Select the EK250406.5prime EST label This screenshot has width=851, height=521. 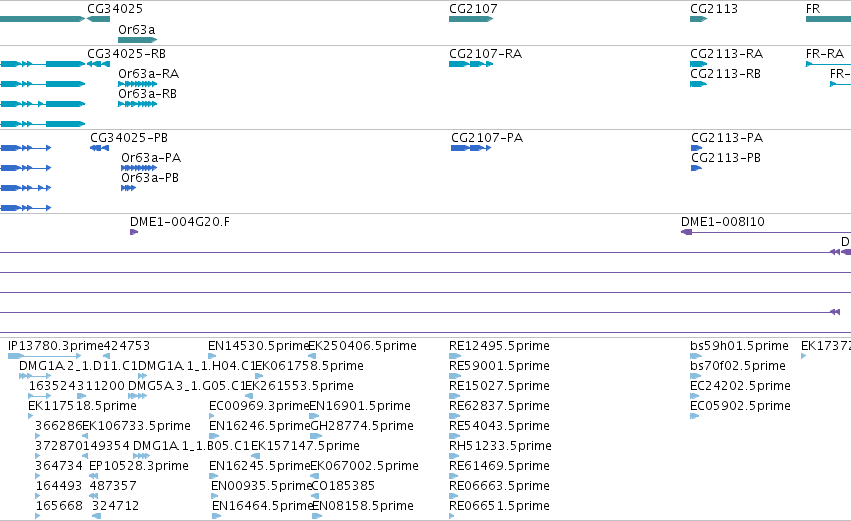point(363,346)
